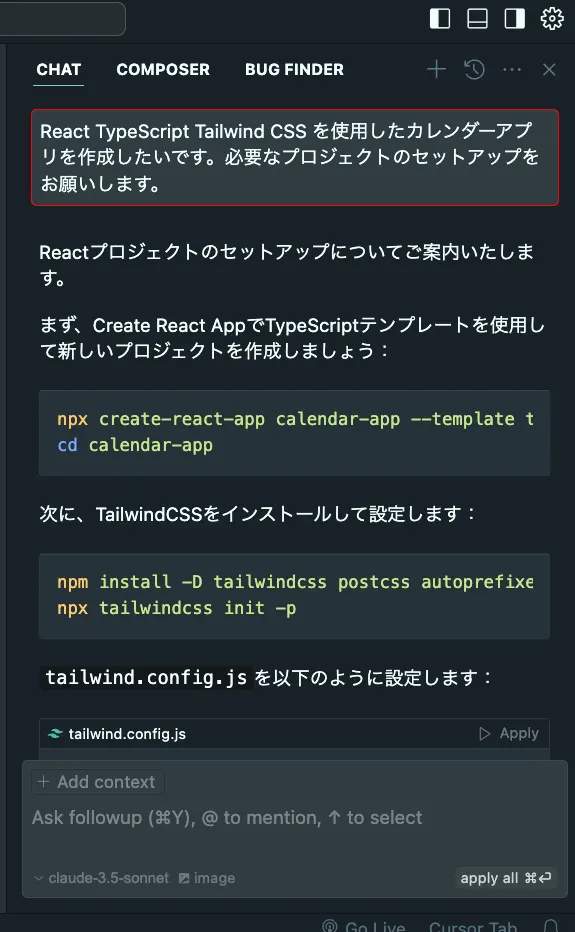Toggle the primary sidebar layout icon
This screenshot has width=575, height=932.
click(x=440, y=18)
